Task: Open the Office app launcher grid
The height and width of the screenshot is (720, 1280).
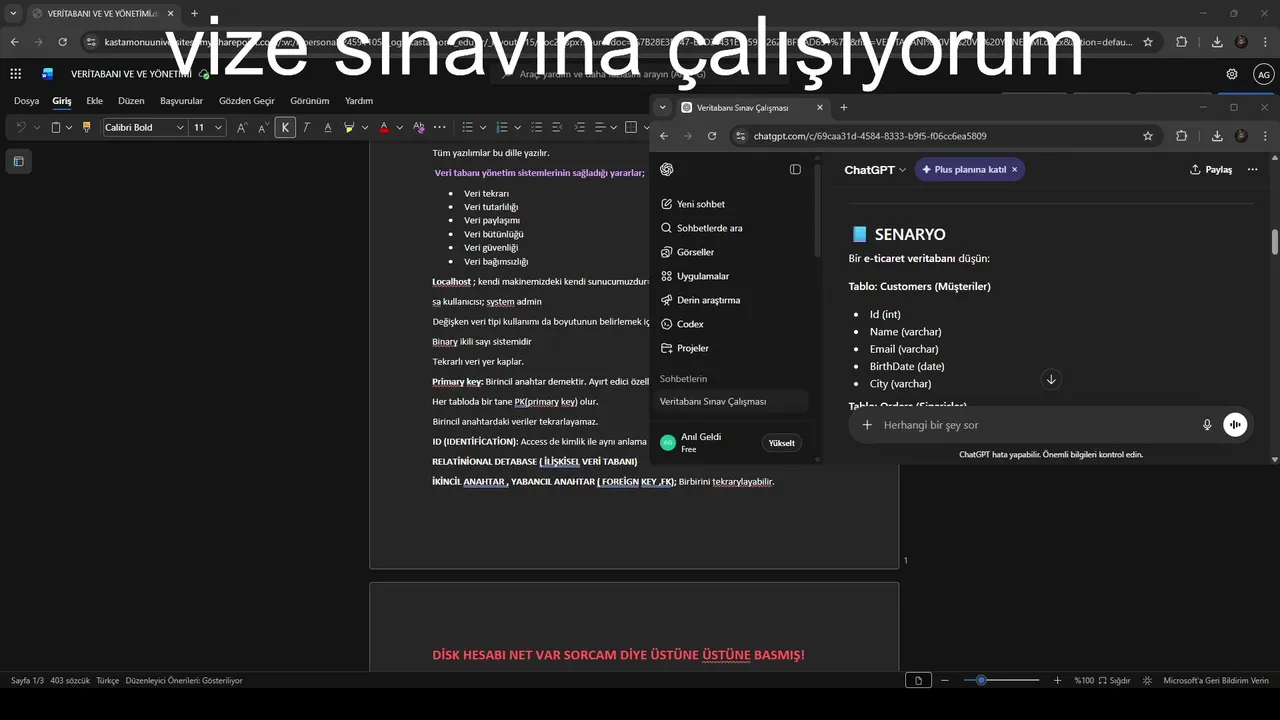Action: click(x=15, y=74)
